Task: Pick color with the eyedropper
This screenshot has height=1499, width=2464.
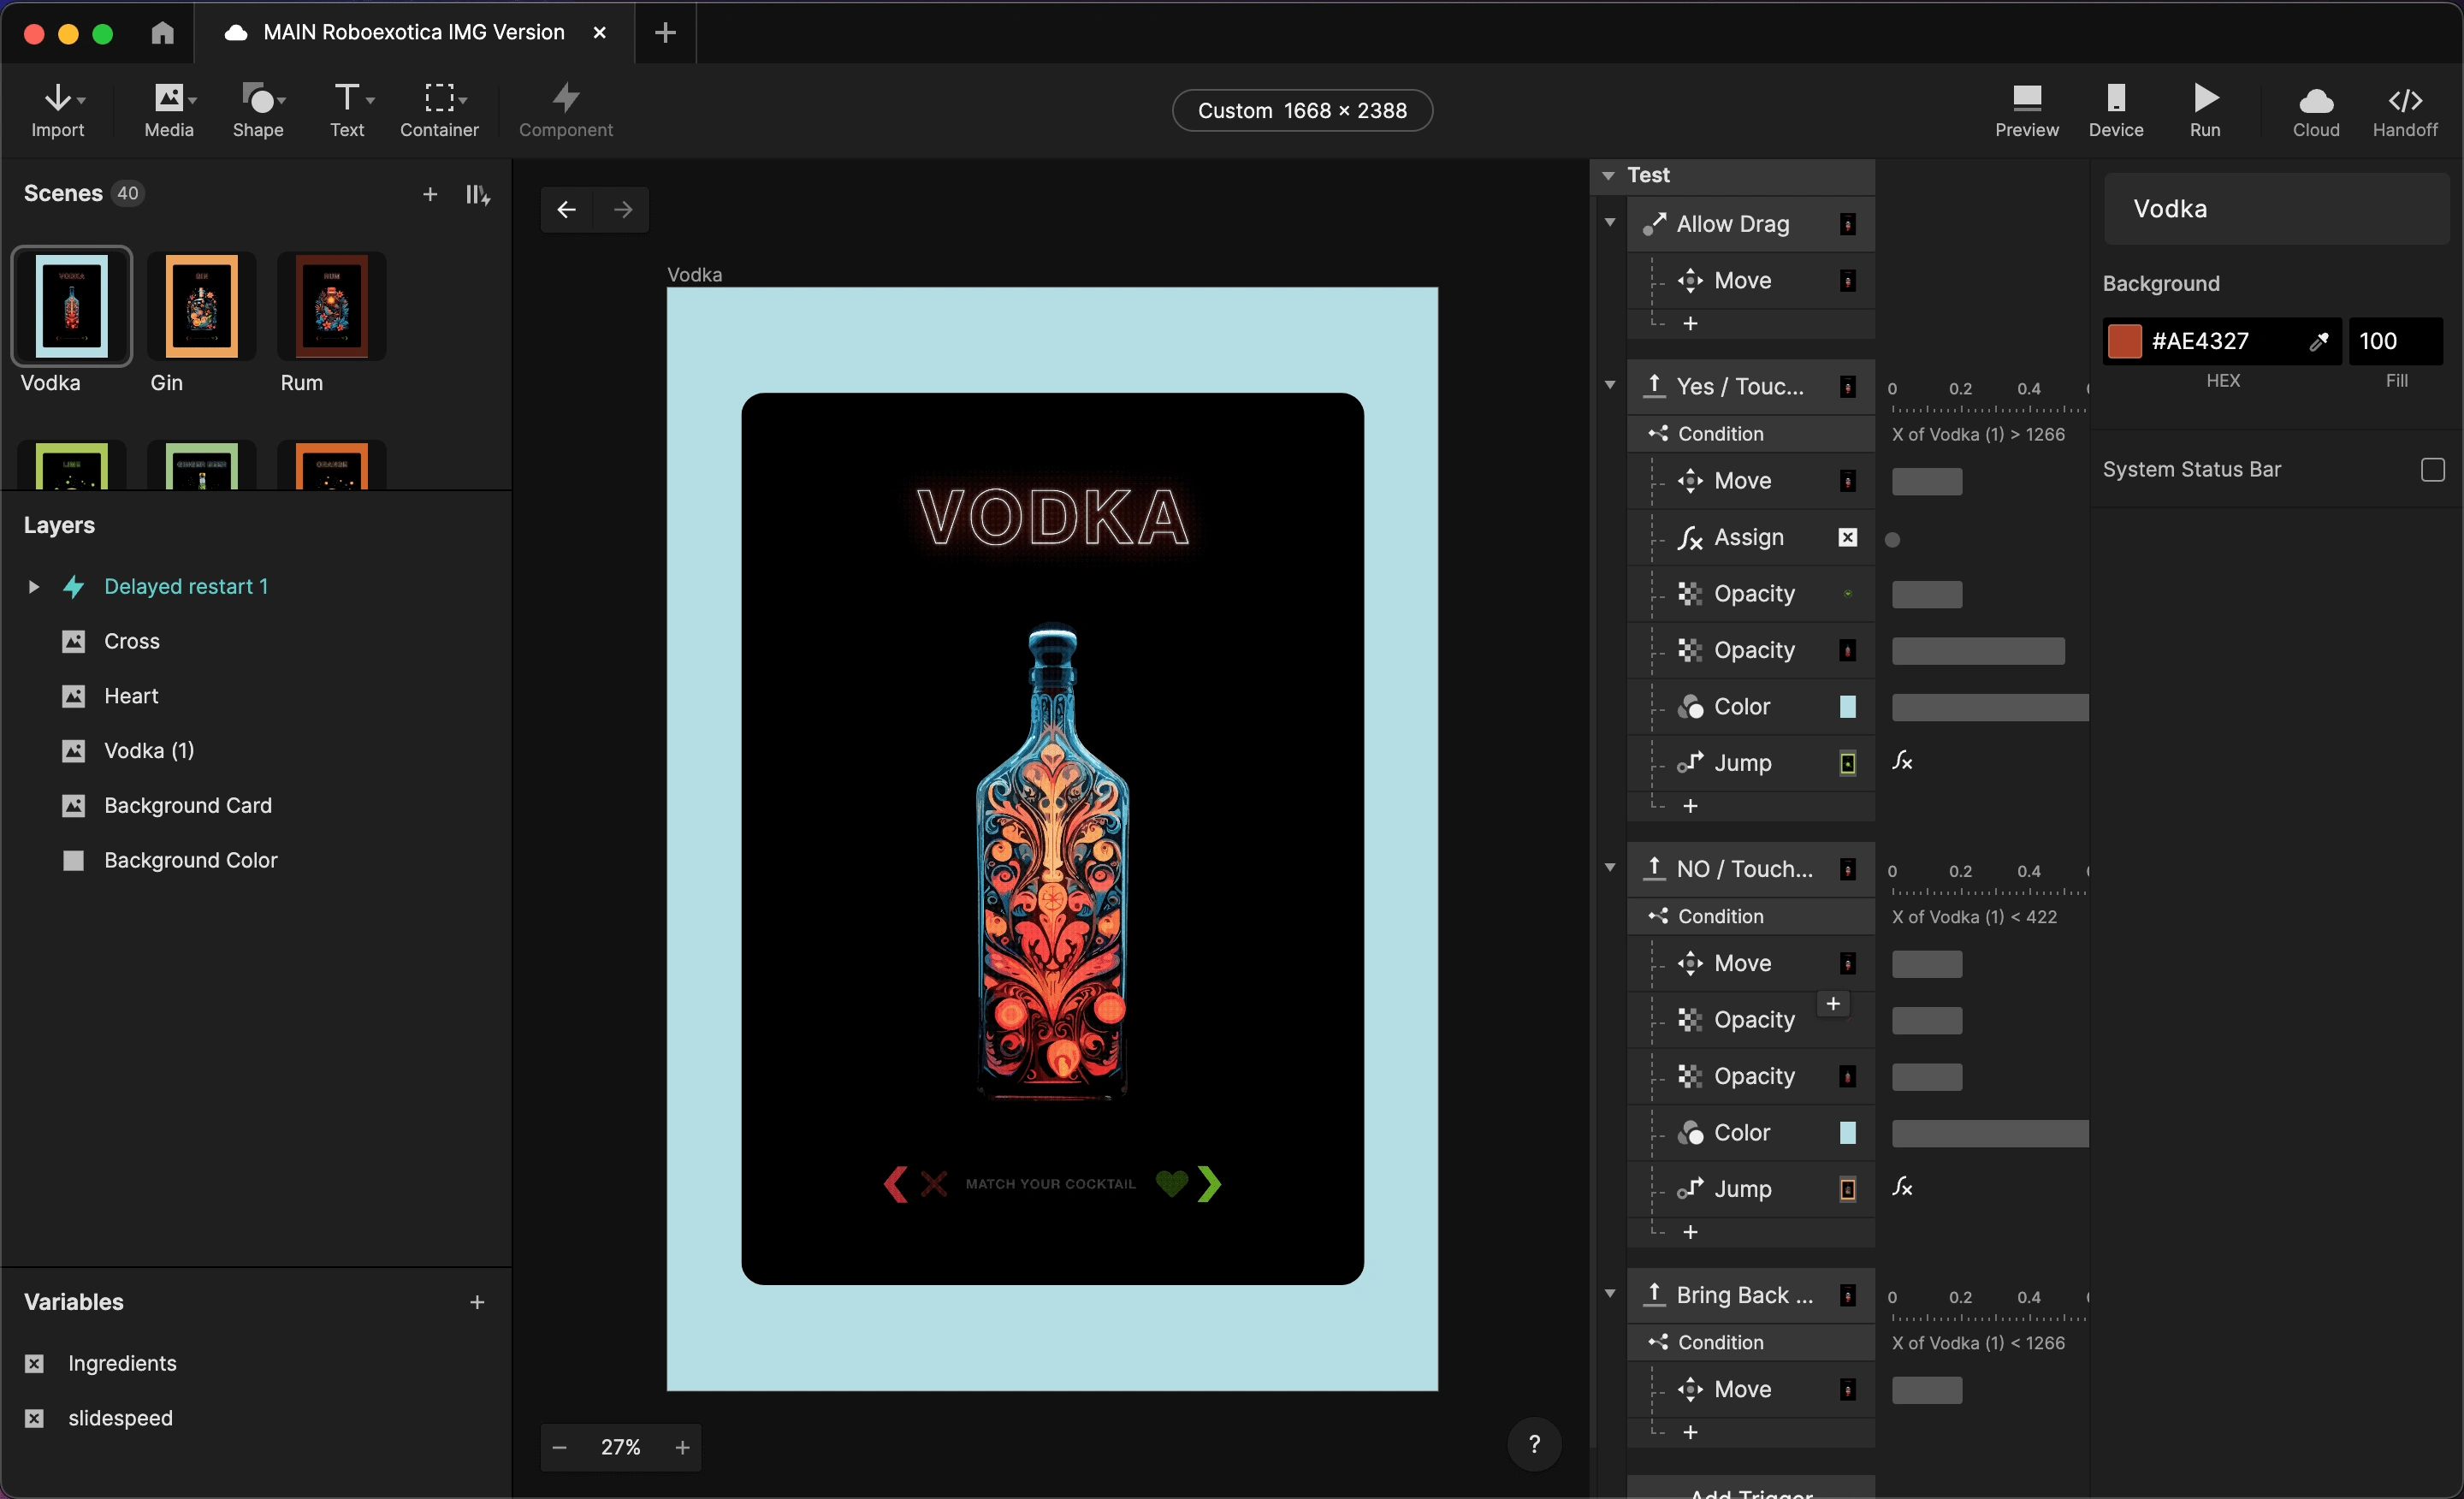Action: (x=2318, y=342)
